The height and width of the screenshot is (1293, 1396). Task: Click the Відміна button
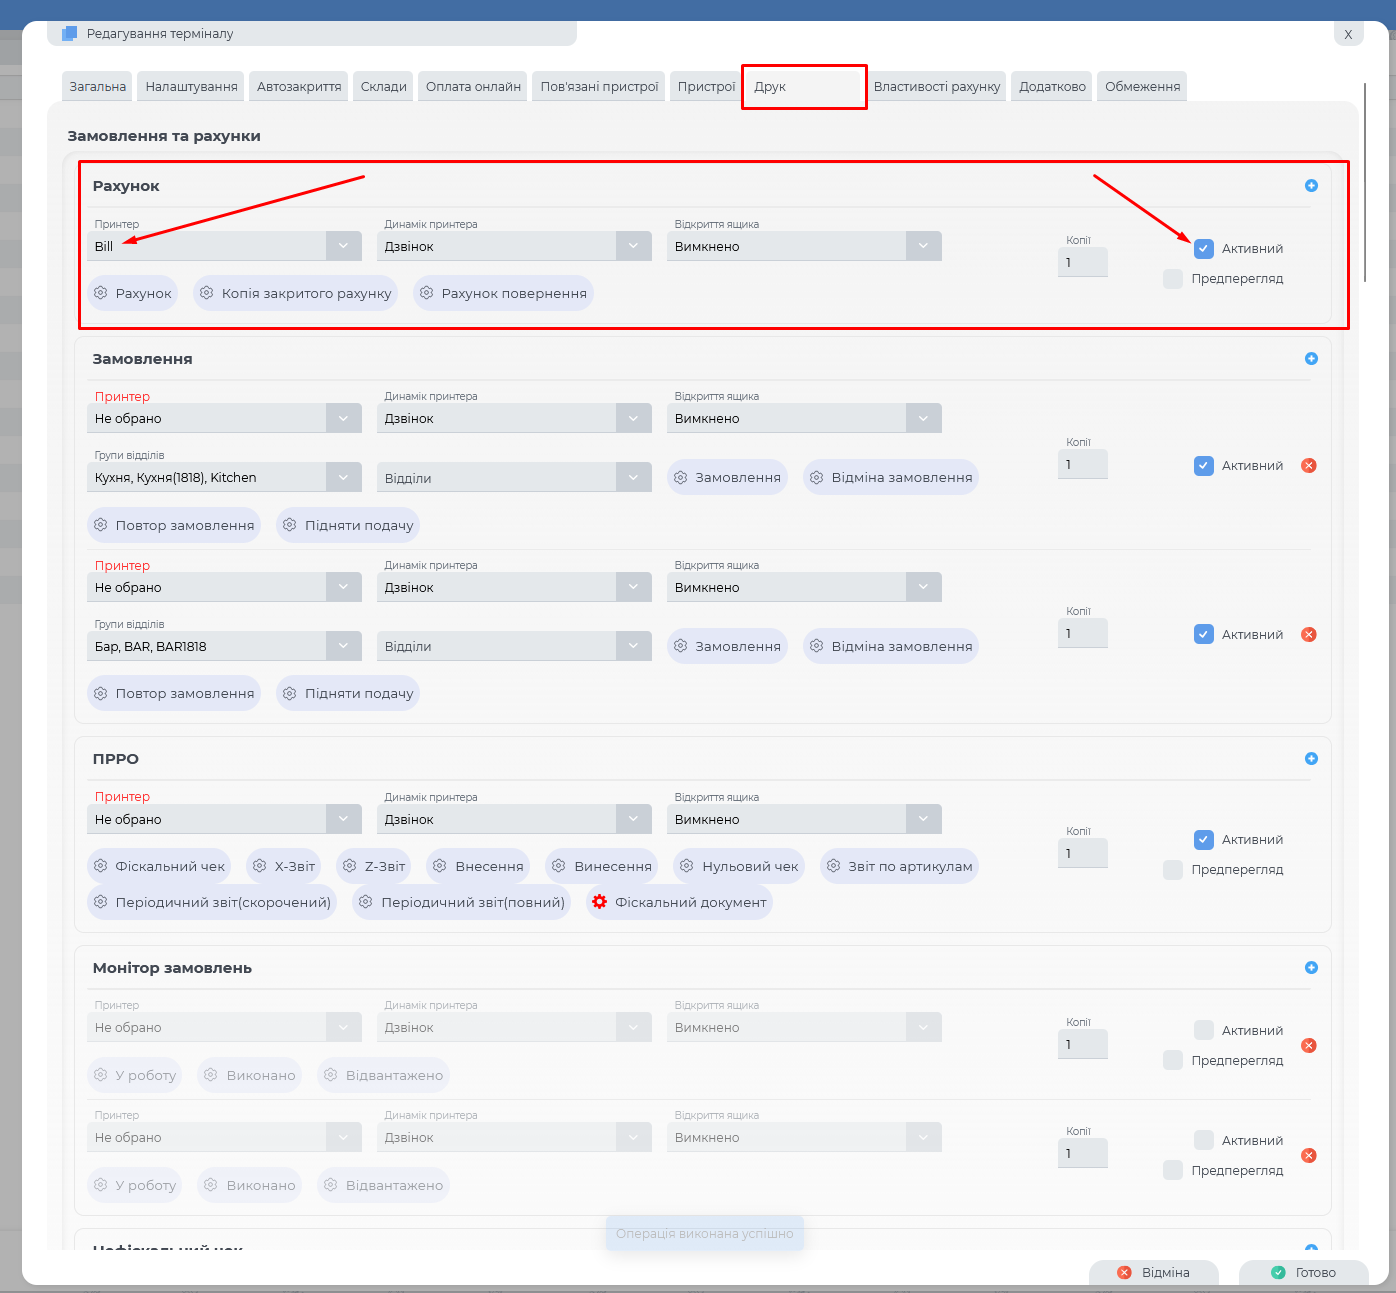click(1154, 1273)
